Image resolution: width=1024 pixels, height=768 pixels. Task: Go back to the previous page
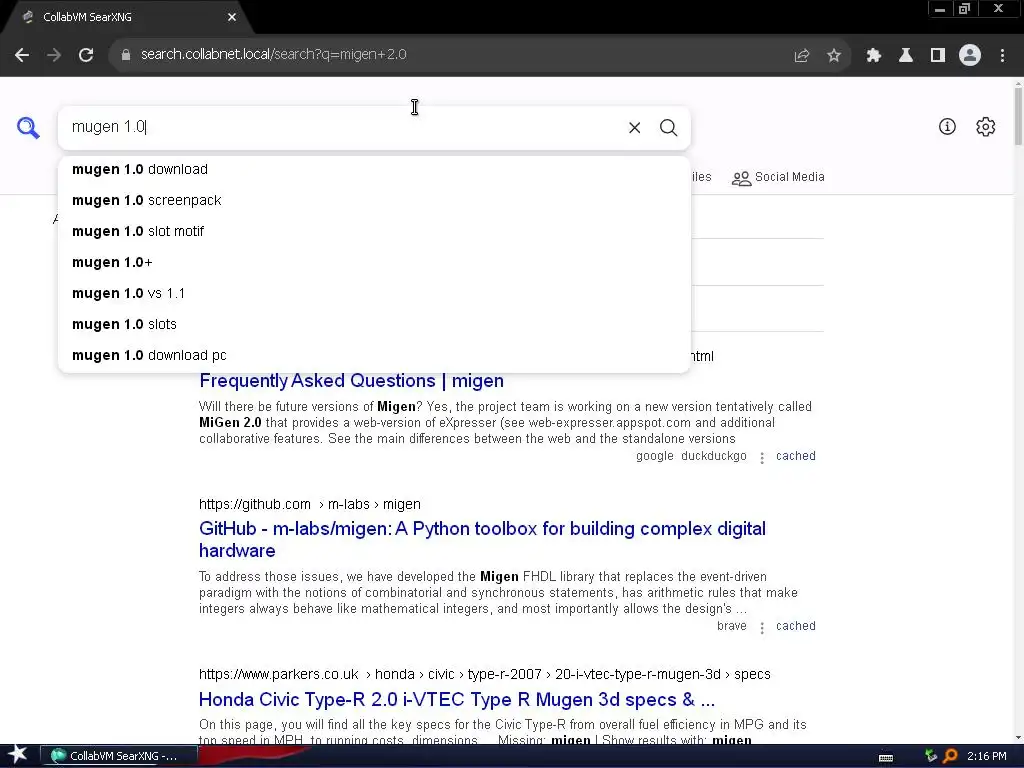[22, 55]
